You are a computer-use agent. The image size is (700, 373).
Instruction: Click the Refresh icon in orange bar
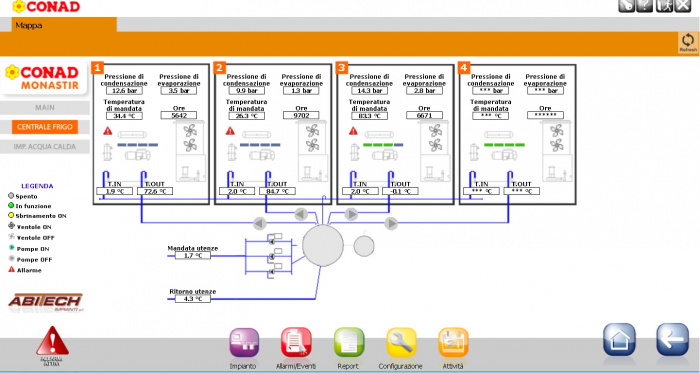(x=688, y=43)
